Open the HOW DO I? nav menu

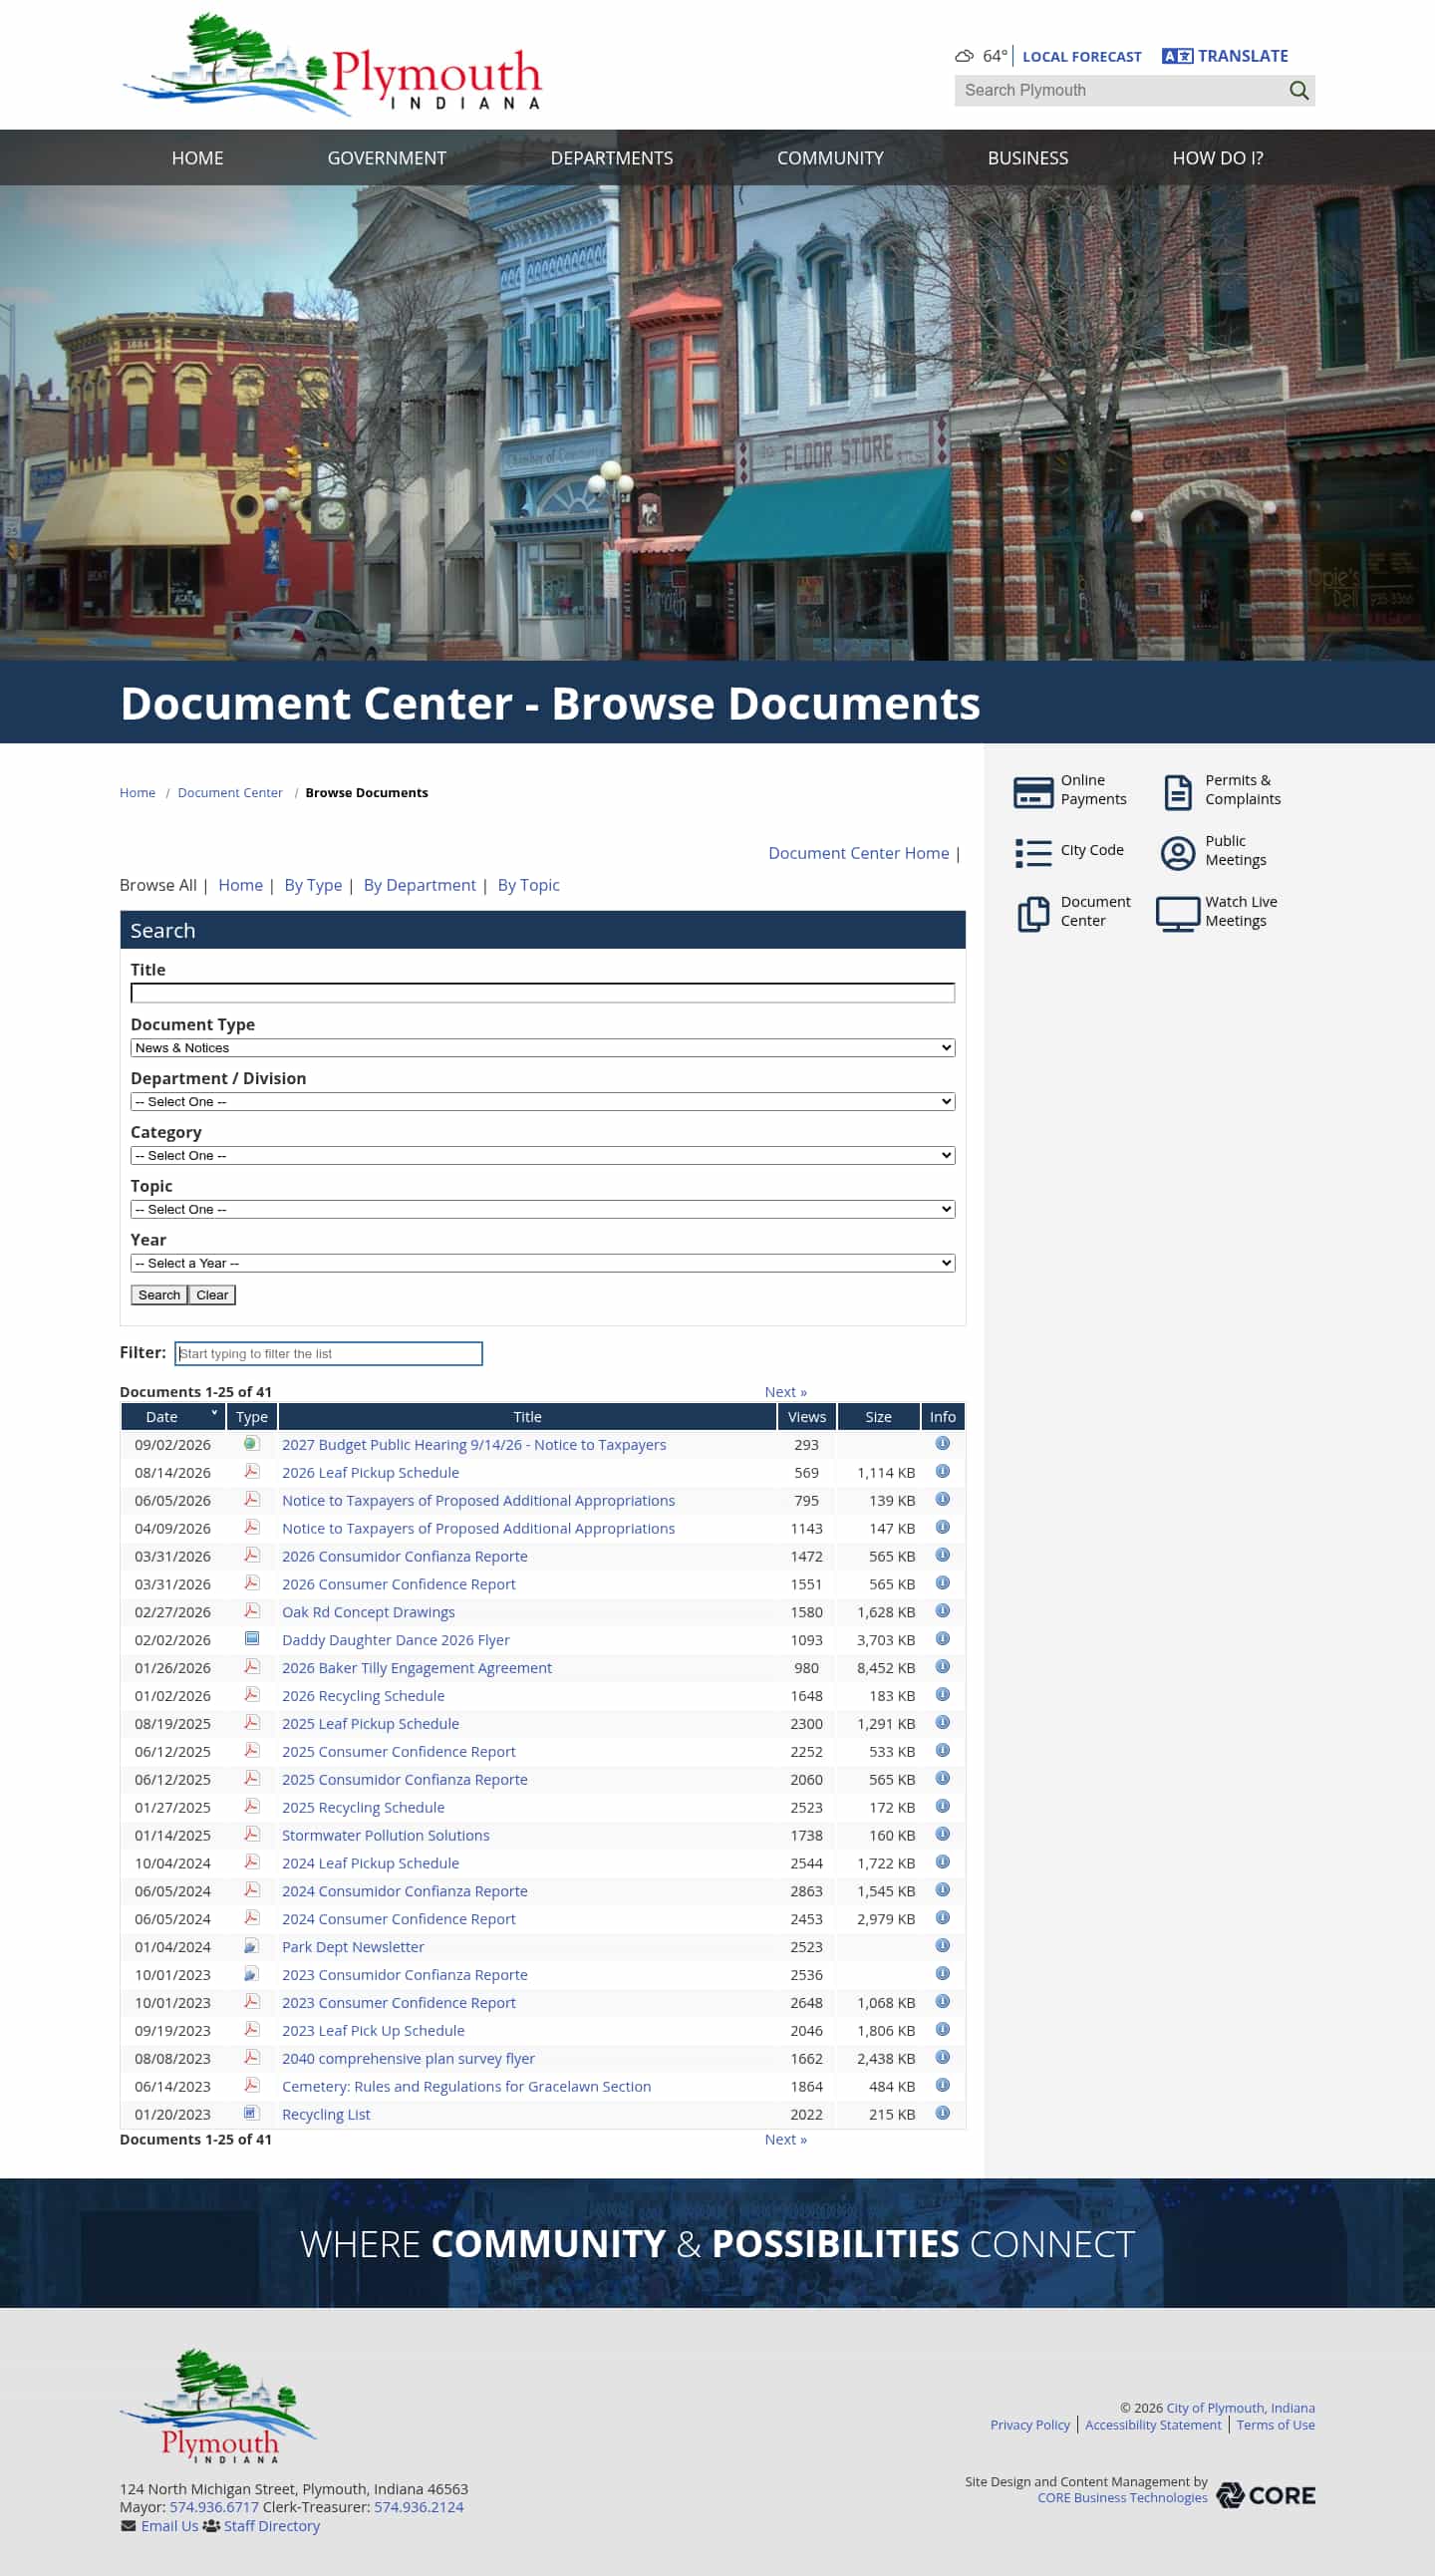(x=1217, y=158)
